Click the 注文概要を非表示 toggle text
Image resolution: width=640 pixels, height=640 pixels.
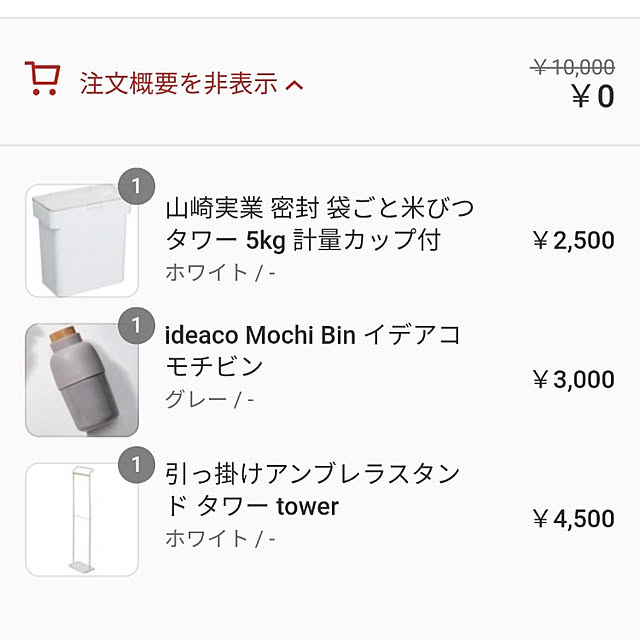point(179,83)
